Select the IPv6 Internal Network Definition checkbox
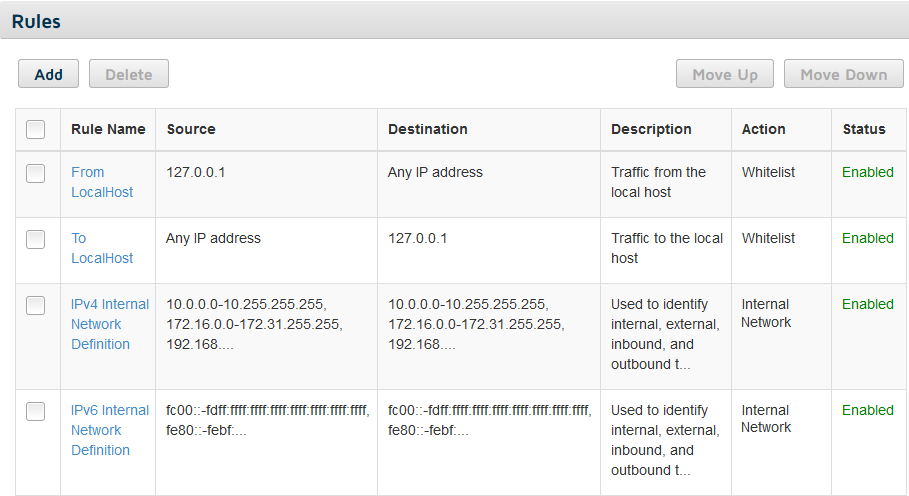The height and width of the screenshot is (496, 909). (35, 411)
